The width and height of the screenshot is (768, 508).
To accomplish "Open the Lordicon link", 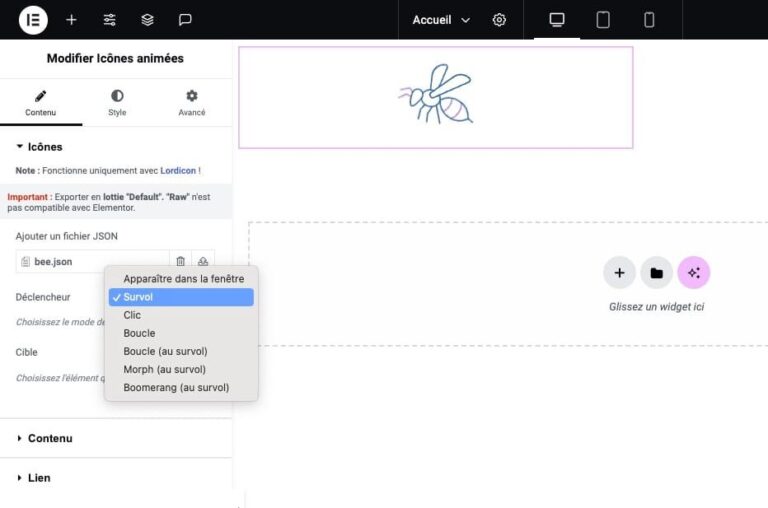I will point(178,170).
